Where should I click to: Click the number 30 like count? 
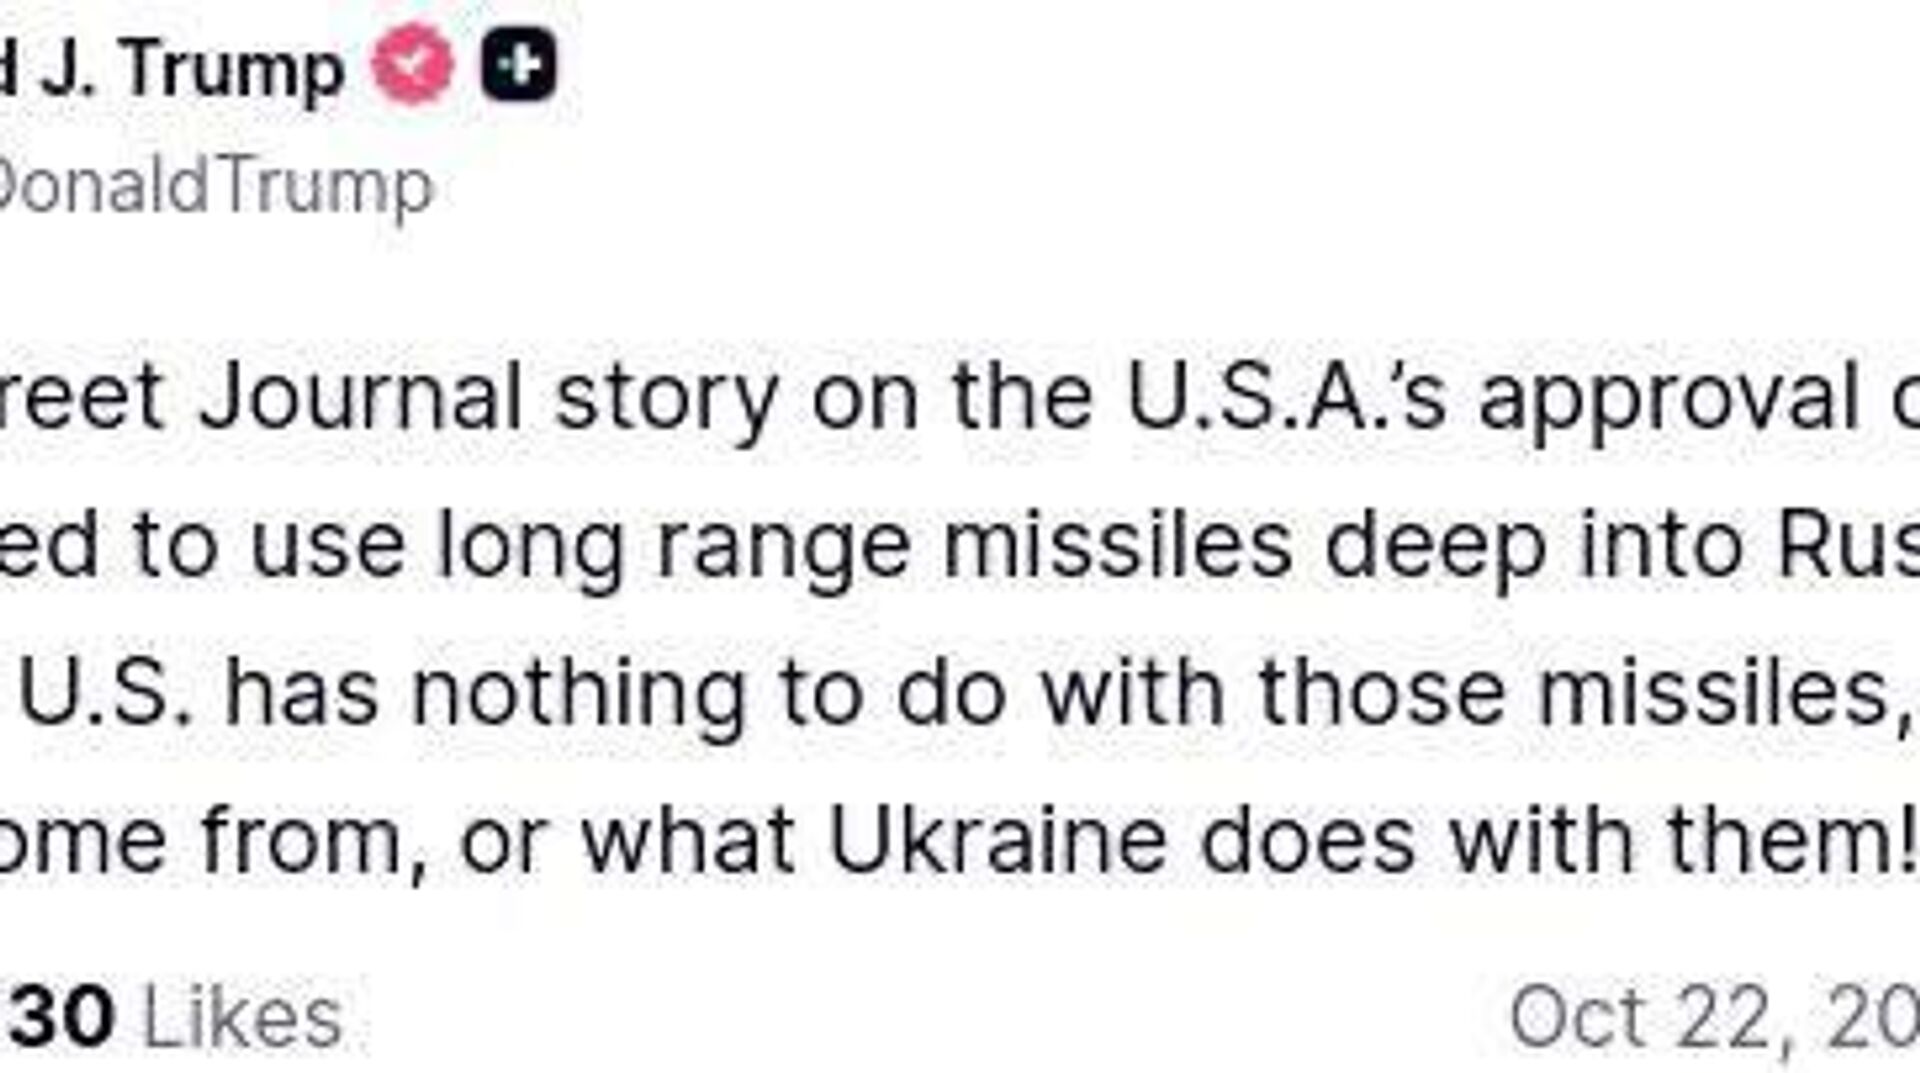pos(62,1018)
